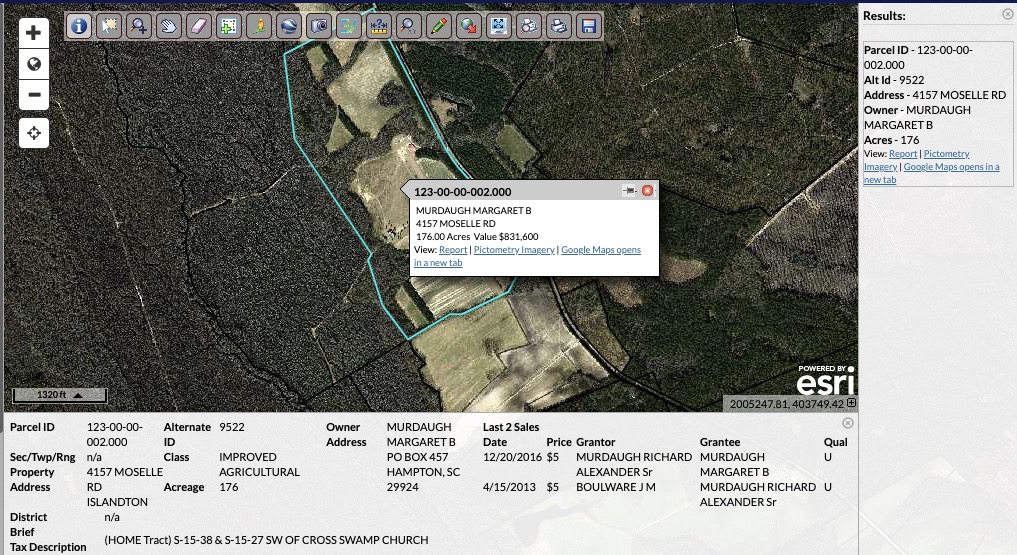This screenshot has width=1017, height=555.
Task: Expand the coordinates display plus box
Action: (x=851, y=403)
